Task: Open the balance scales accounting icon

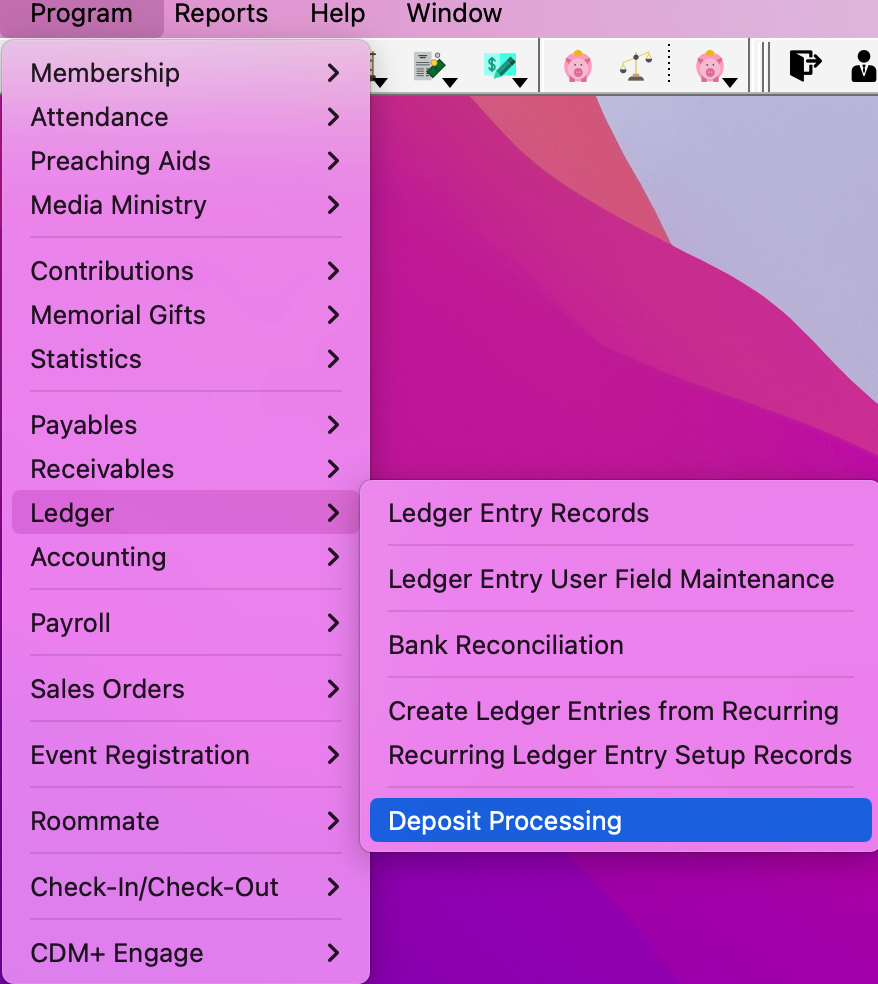Action: pos(637,65)
